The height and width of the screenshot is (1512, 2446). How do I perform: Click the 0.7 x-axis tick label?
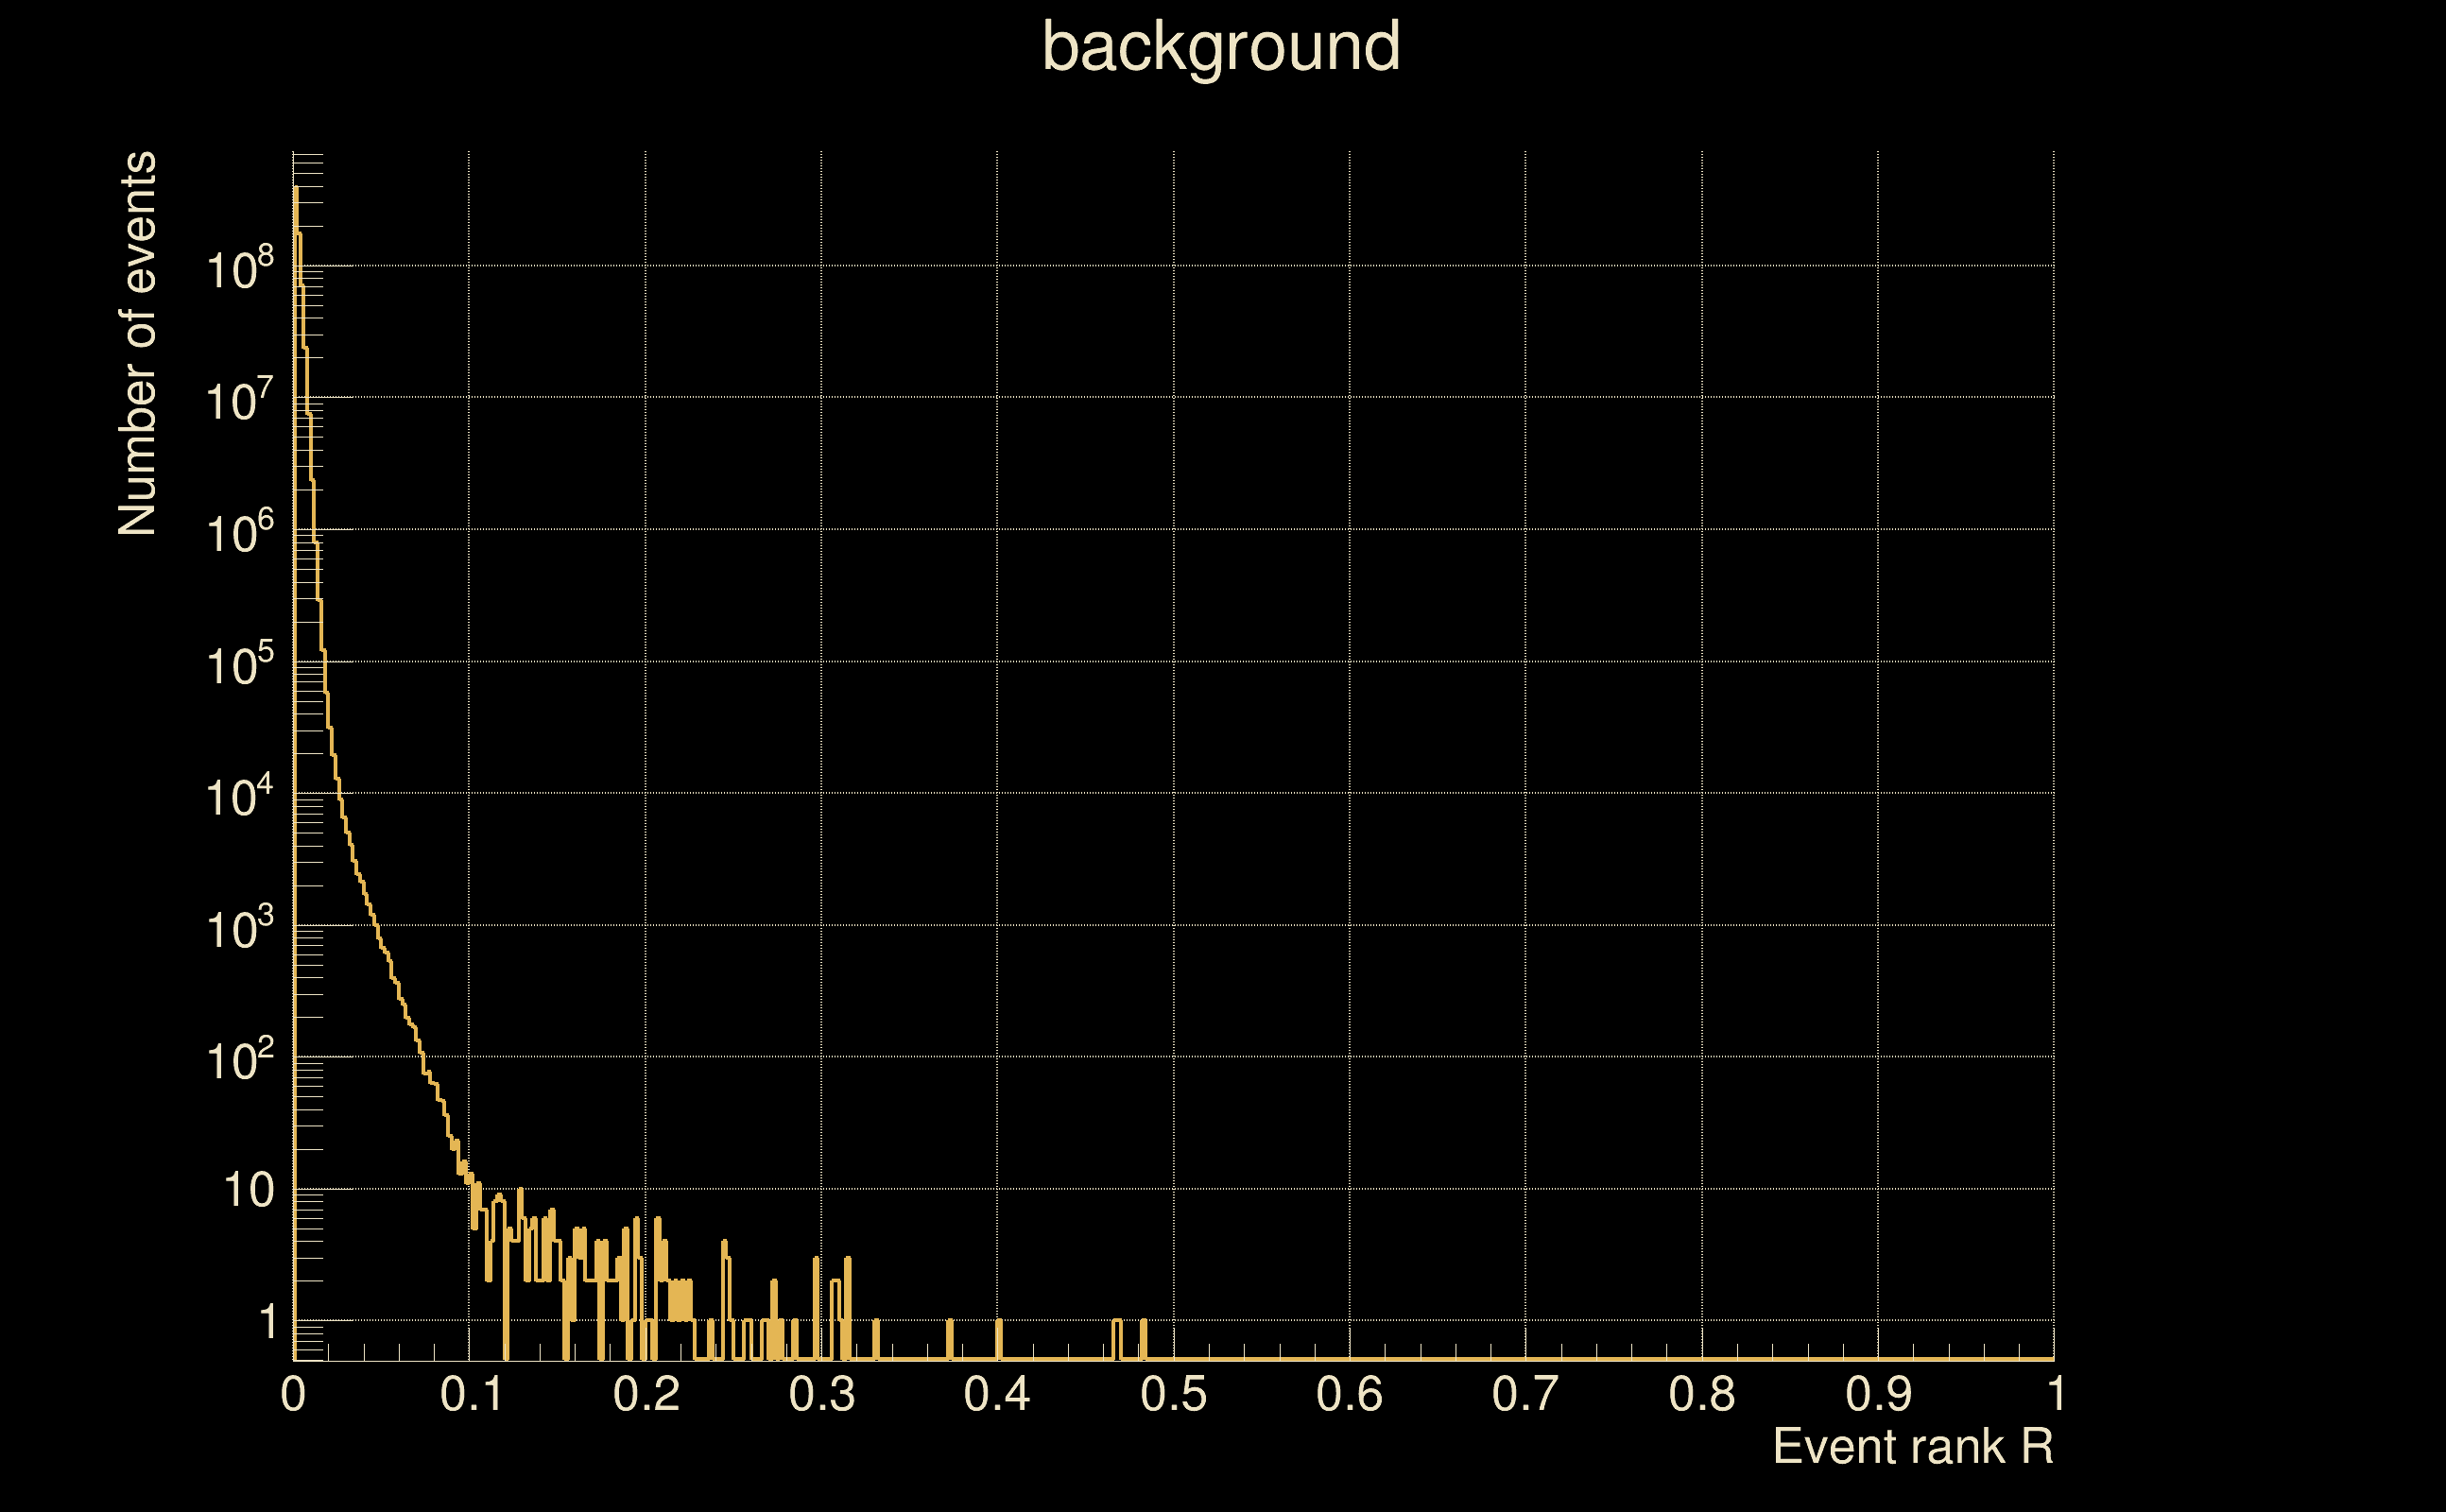point(1525,1395)
